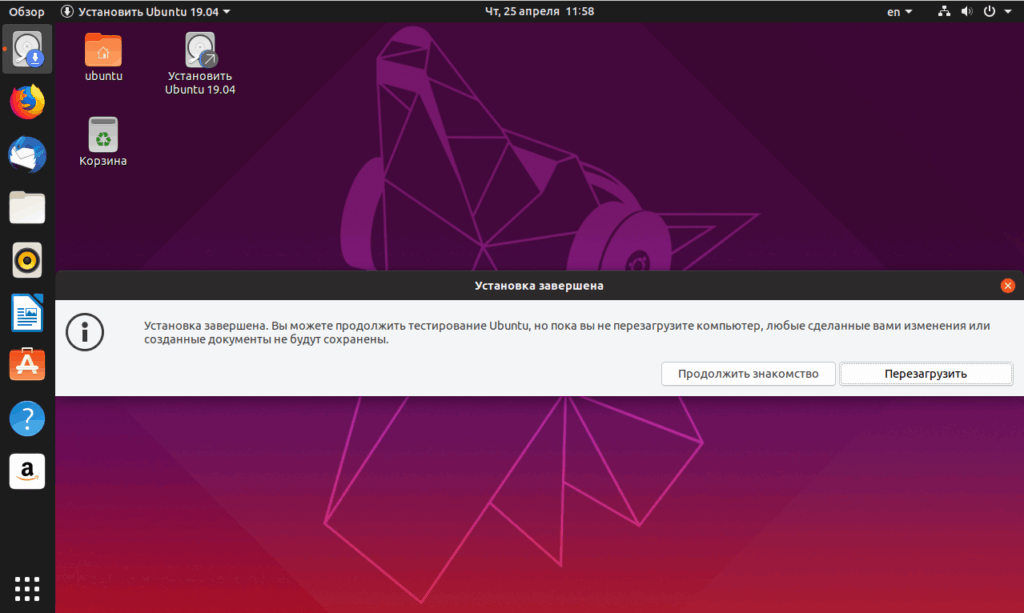
Task: Click the info icon in the dialog
Action: 85,332
